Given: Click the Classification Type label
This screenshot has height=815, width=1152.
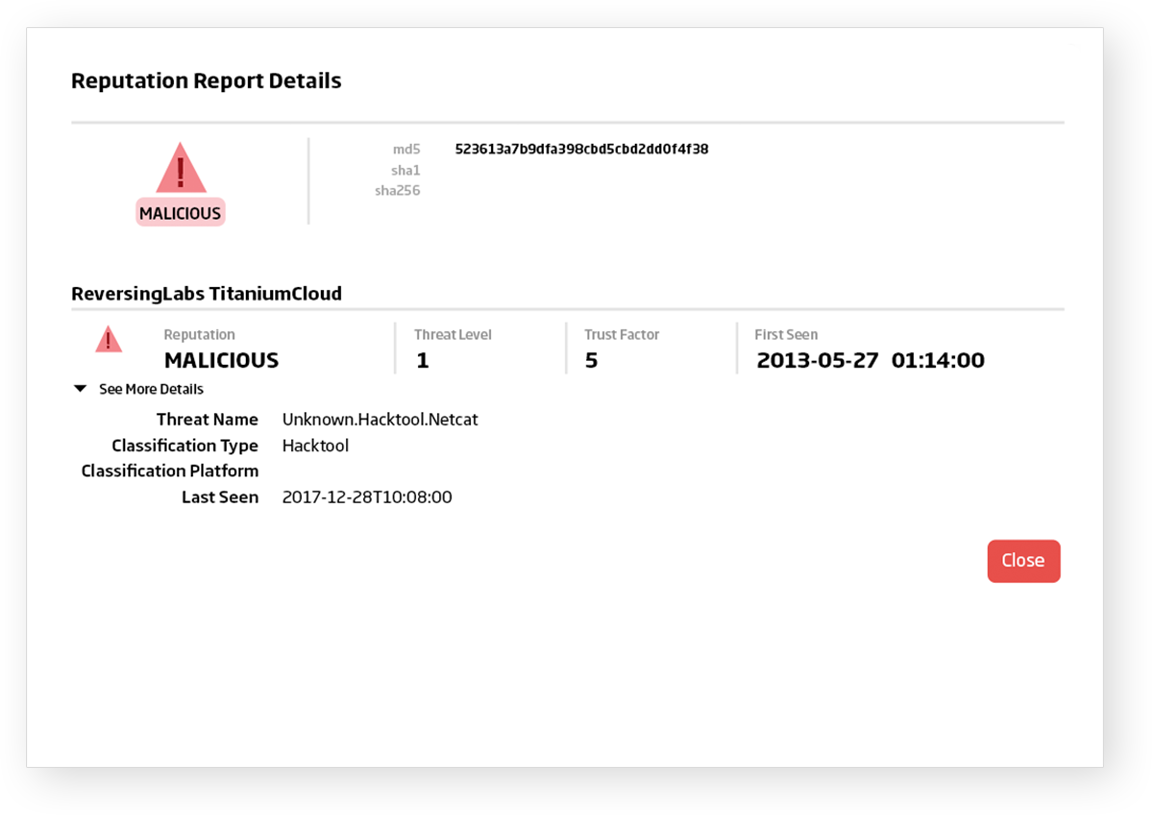Looking at the screenshot, I should pyautogui.click(x=185, y=446).
